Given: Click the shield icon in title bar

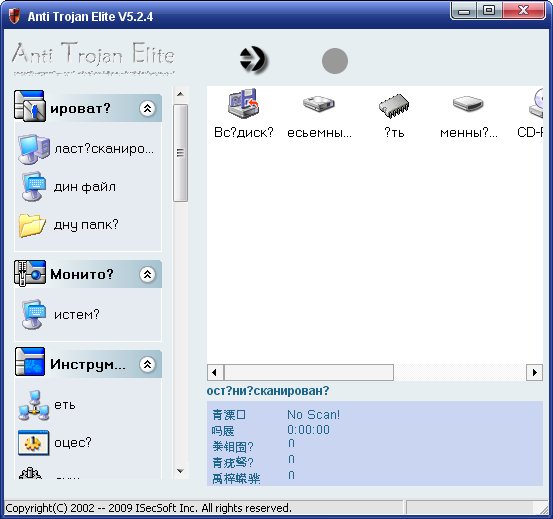Looking at the screenshot, I should point(14,16).
